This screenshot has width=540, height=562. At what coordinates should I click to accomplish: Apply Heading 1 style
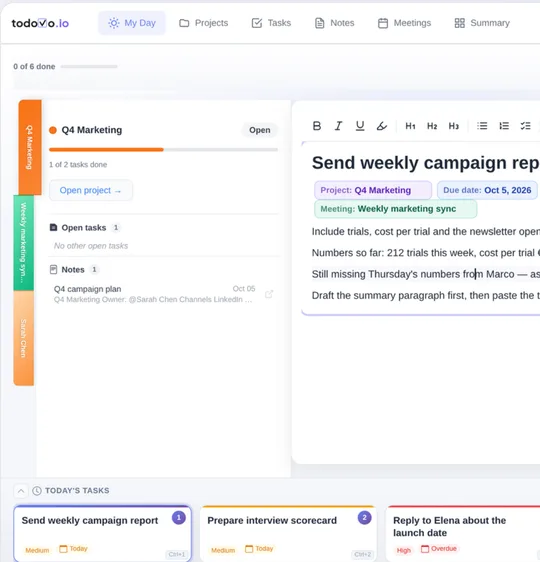pyautogui.click(x=410, y=126)
